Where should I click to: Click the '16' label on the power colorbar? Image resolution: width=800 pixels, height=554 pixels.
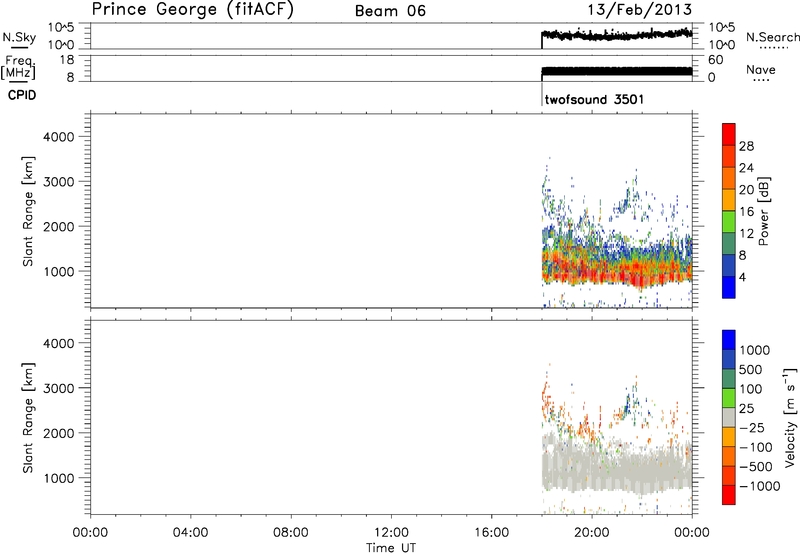point(746,212)
